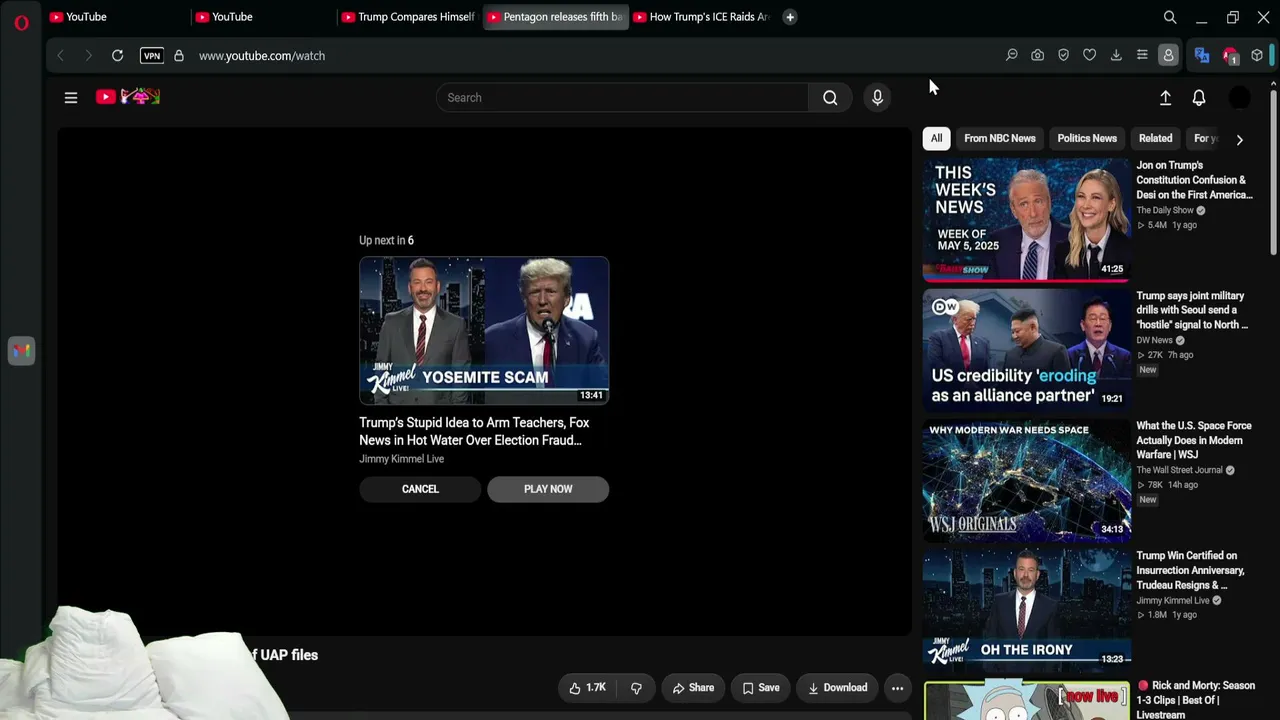Open Jon on Trump's Constitution Confusion video
The image size is (1280, 720).
pos(1194,180)
